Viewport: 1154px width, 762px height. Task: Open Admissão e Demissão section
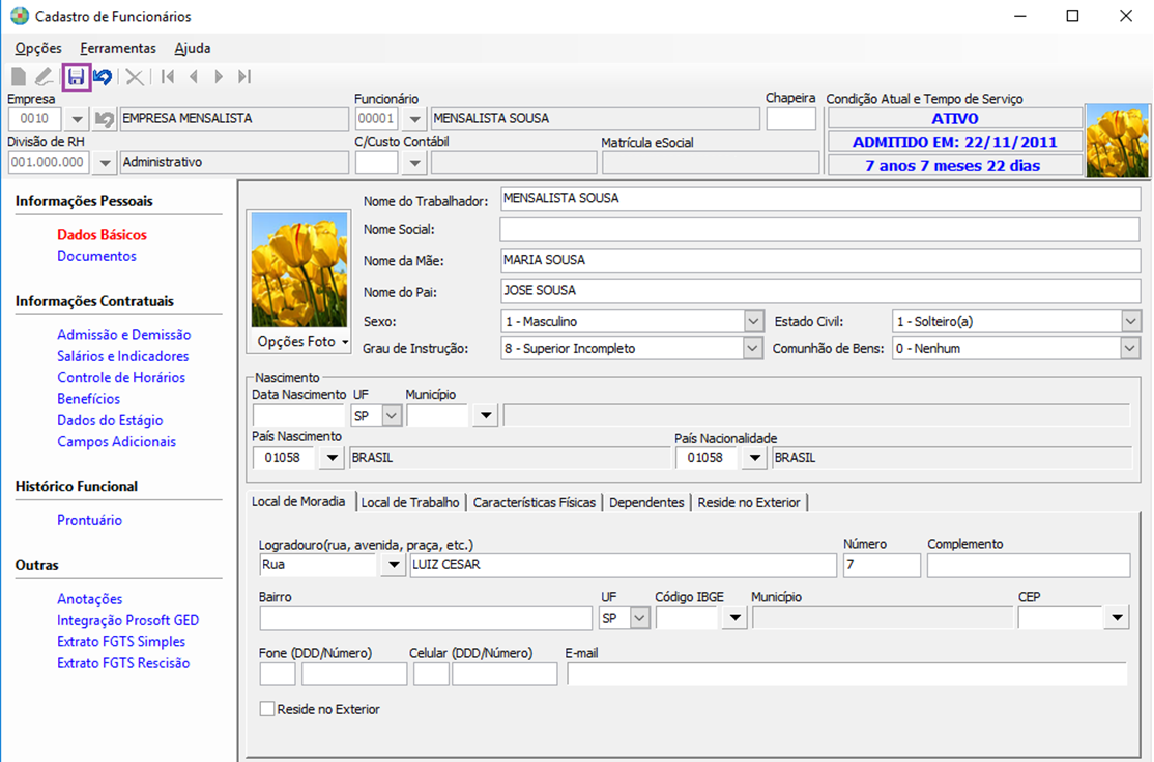click(124, 335)
